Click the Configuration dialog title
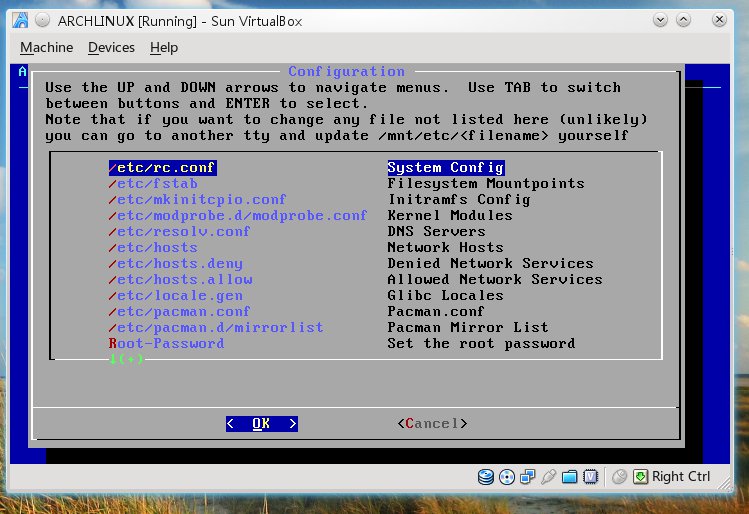The image size is (749, 514). click(346, 72)
